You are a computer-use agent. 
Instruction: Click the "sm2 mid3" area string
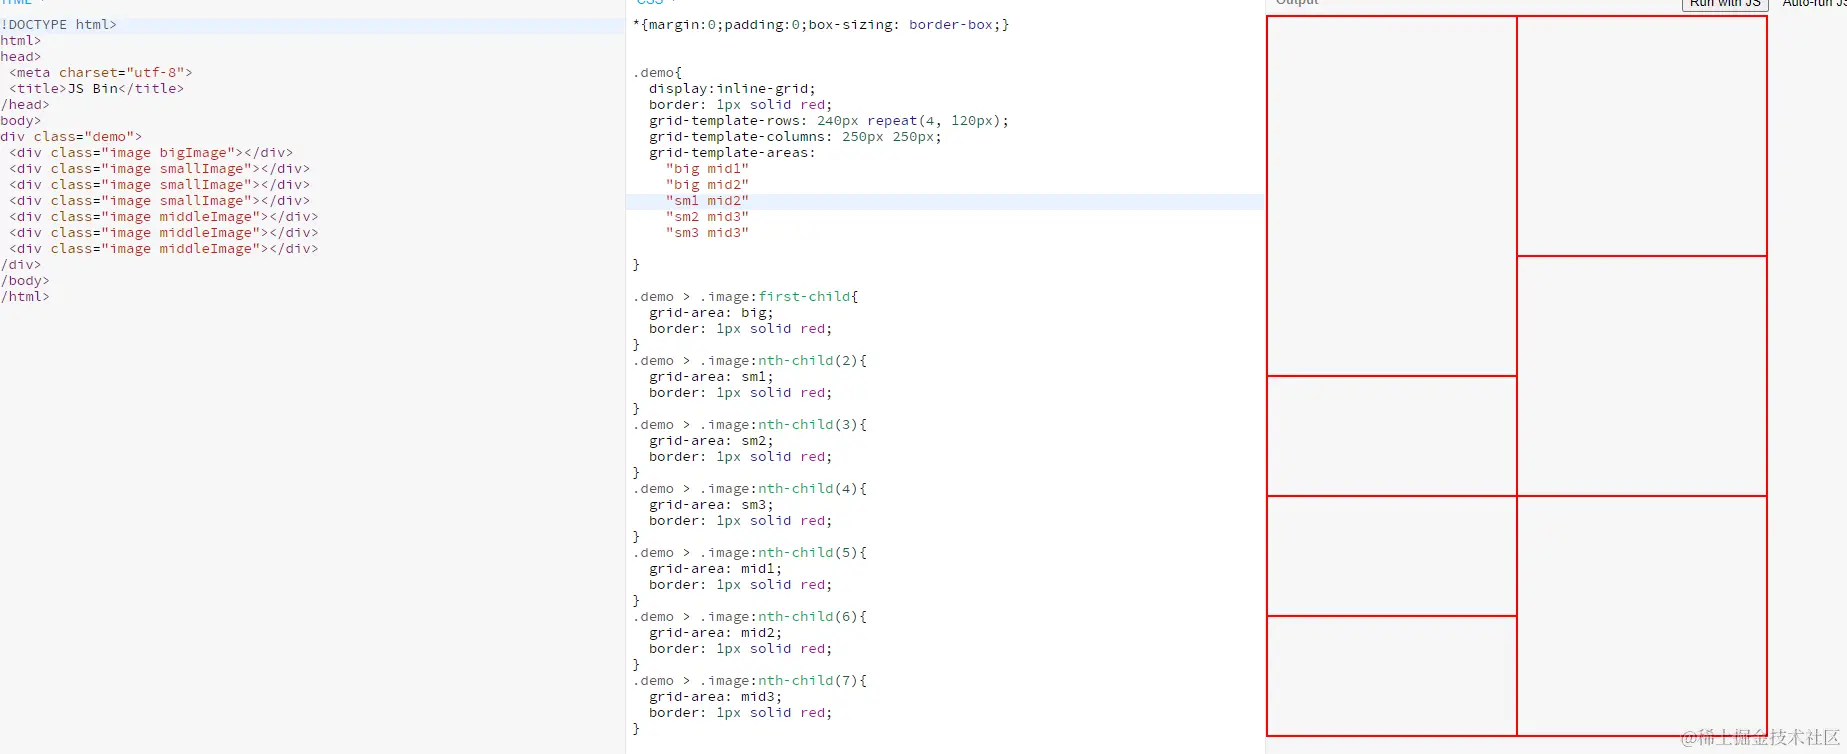(x=707, y=217)
